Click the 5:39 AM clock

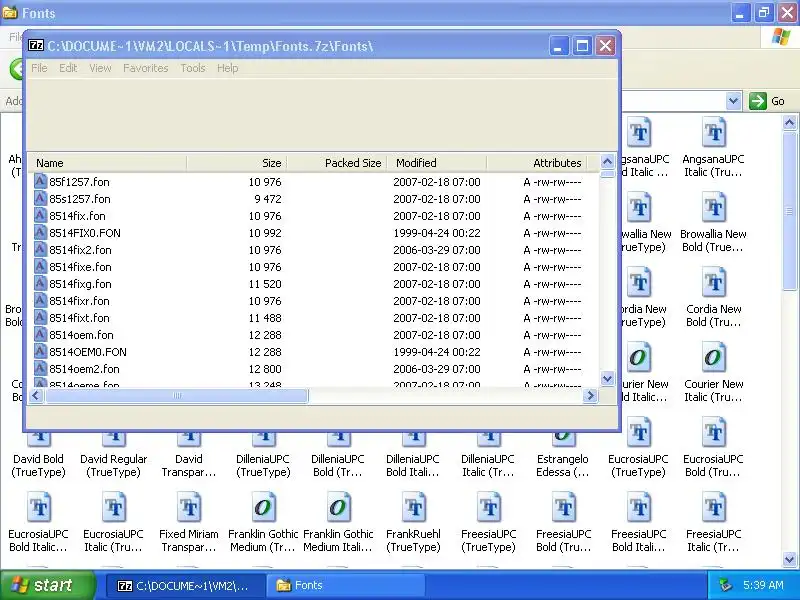[763, 585]
